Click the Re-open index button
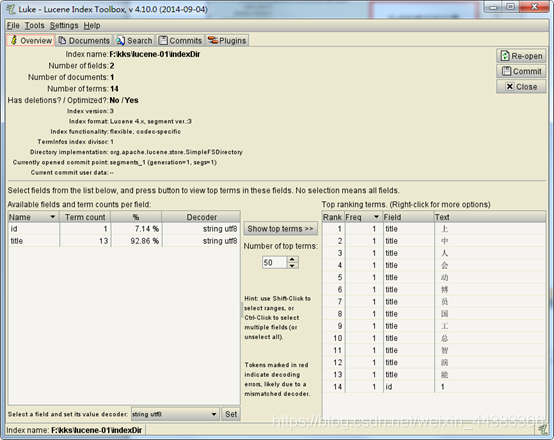This screenshot has height=440, width=554. point(521,56)
